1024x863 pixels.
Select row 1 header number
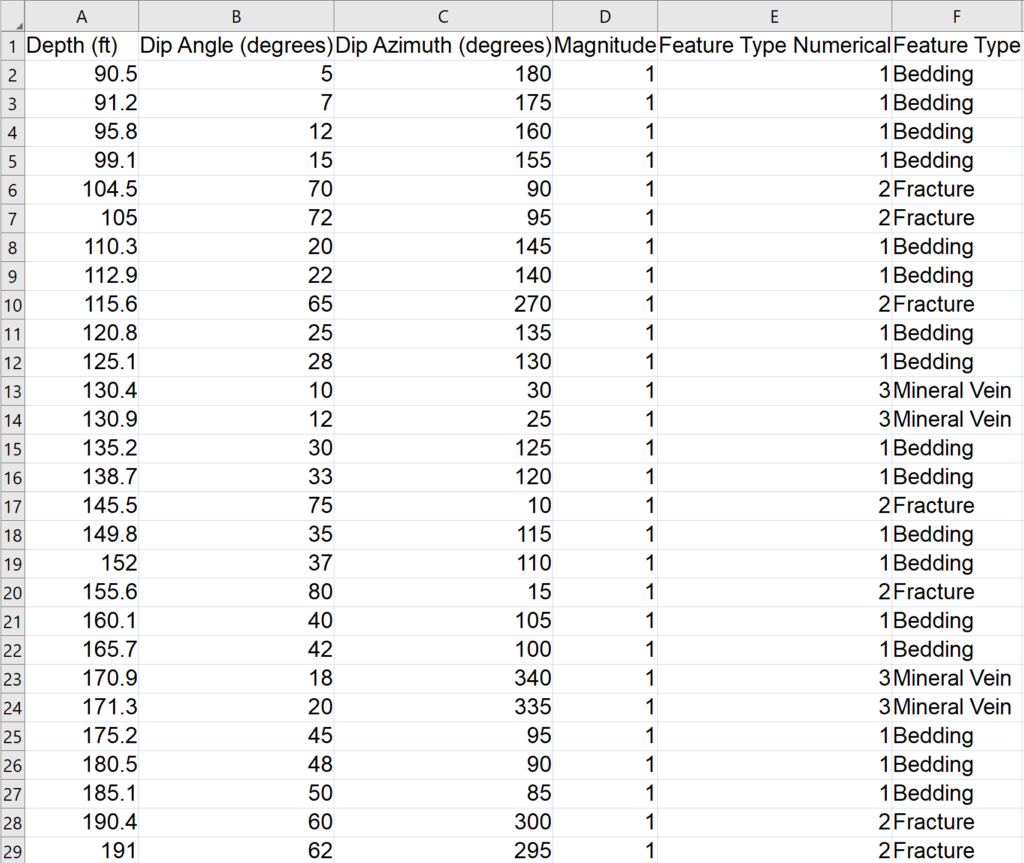point(12,45)
